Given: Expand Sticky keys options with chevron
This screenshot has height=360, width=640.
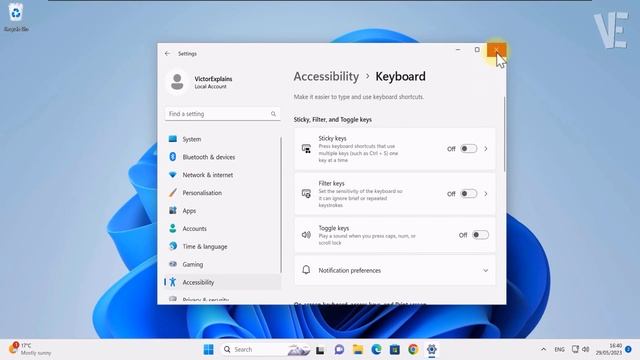Looking at the screenshot, I should 486,149.
